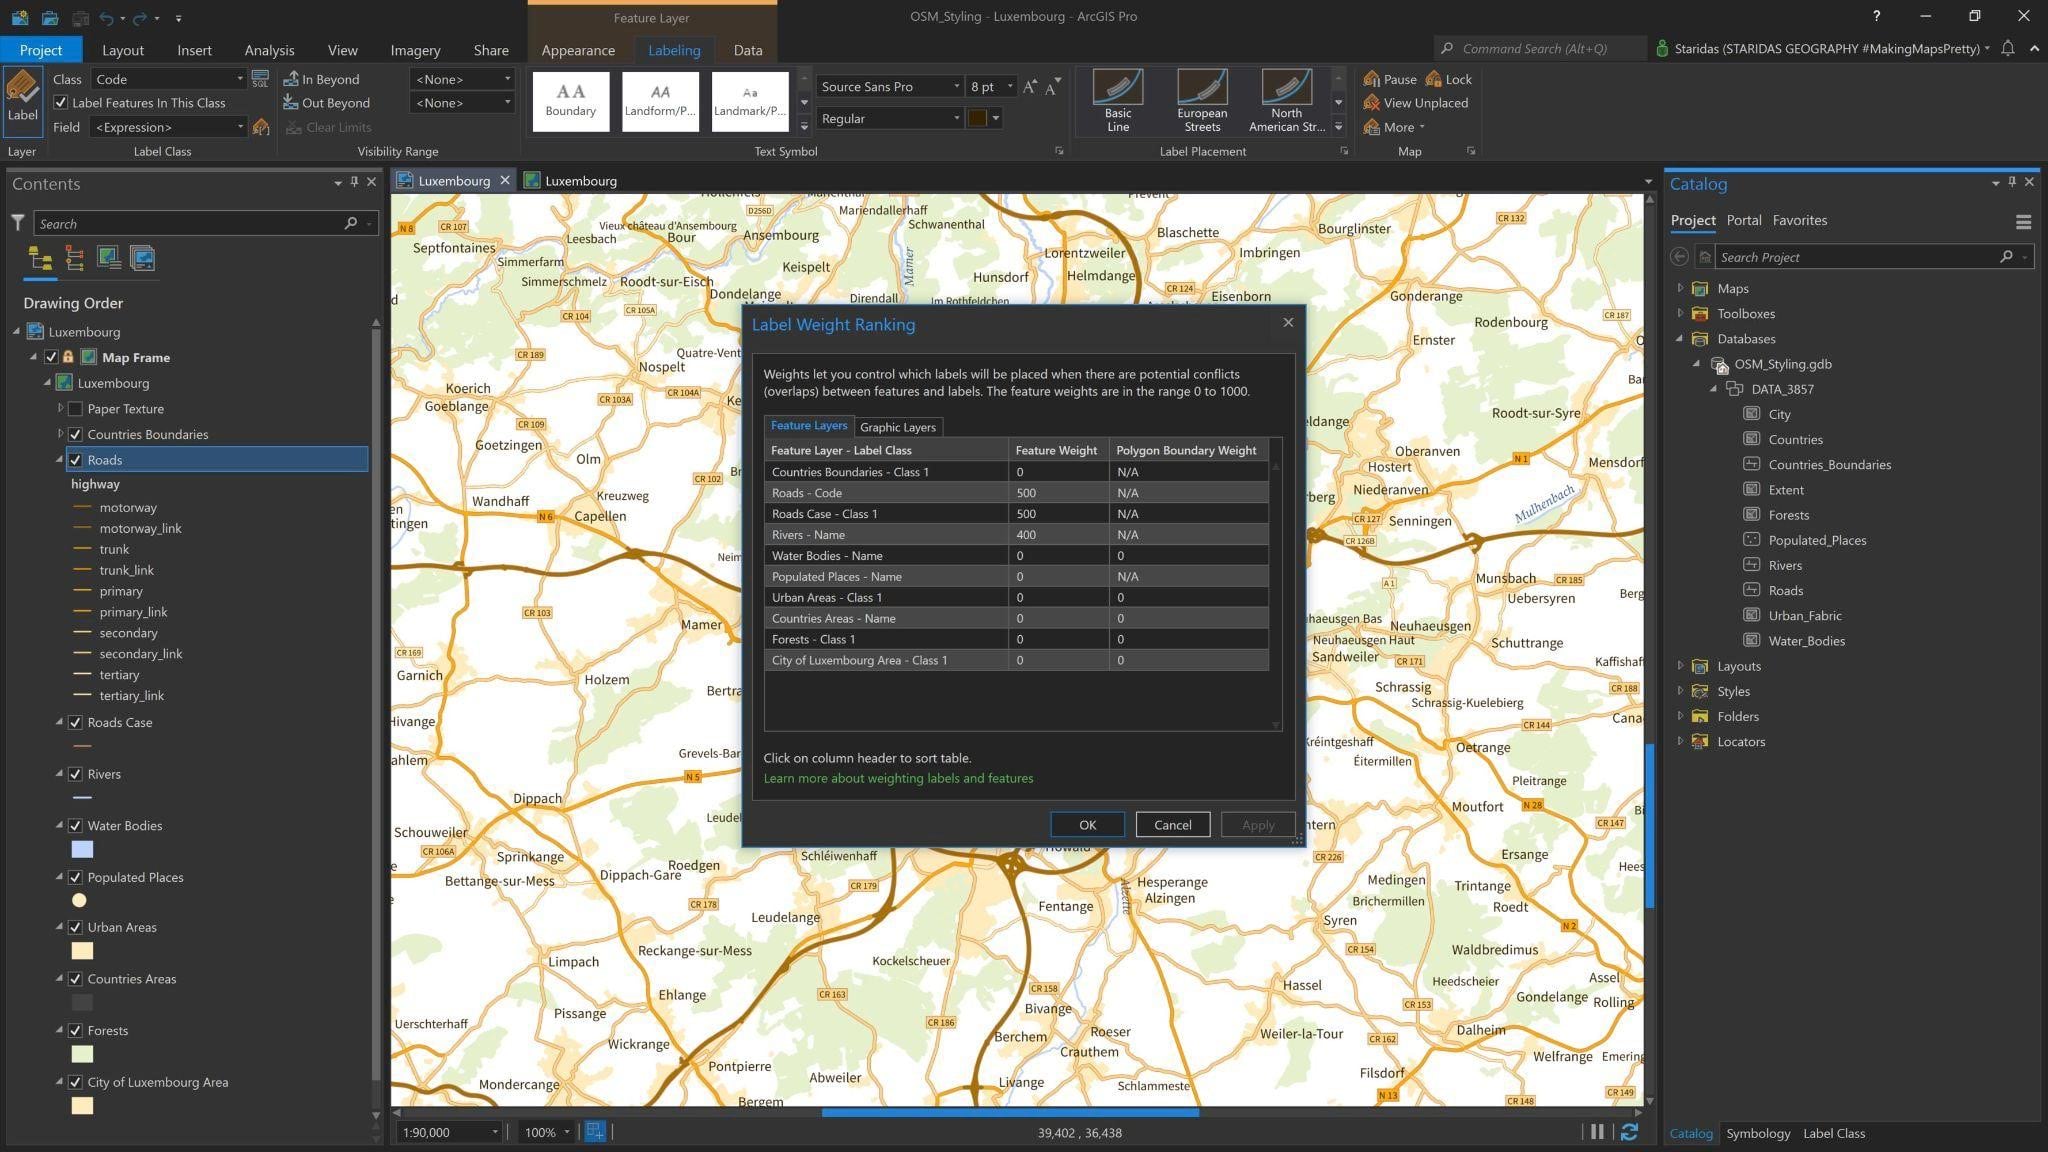Open the map scale 1:90,000 dropdown
Image resolution: width=2048 pixels, height=1152 pixels.
point(494,1132)
